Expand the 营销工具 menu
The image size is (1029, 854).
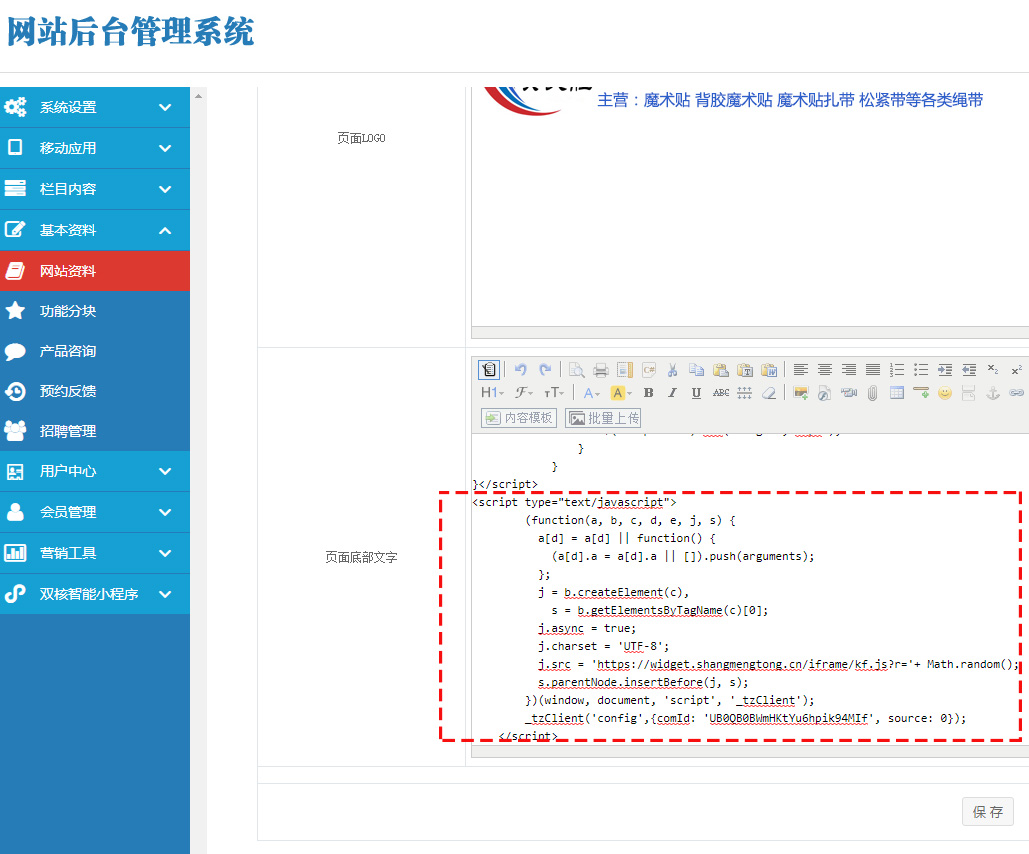pyautogui.click(x=95, y=553)
